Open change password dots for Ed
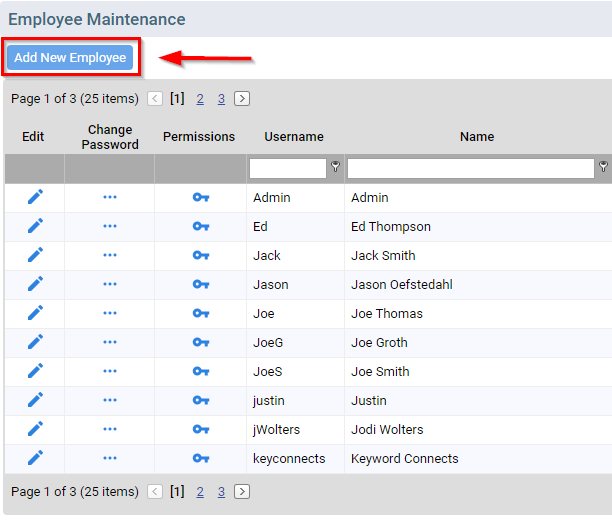 point(110,226)
